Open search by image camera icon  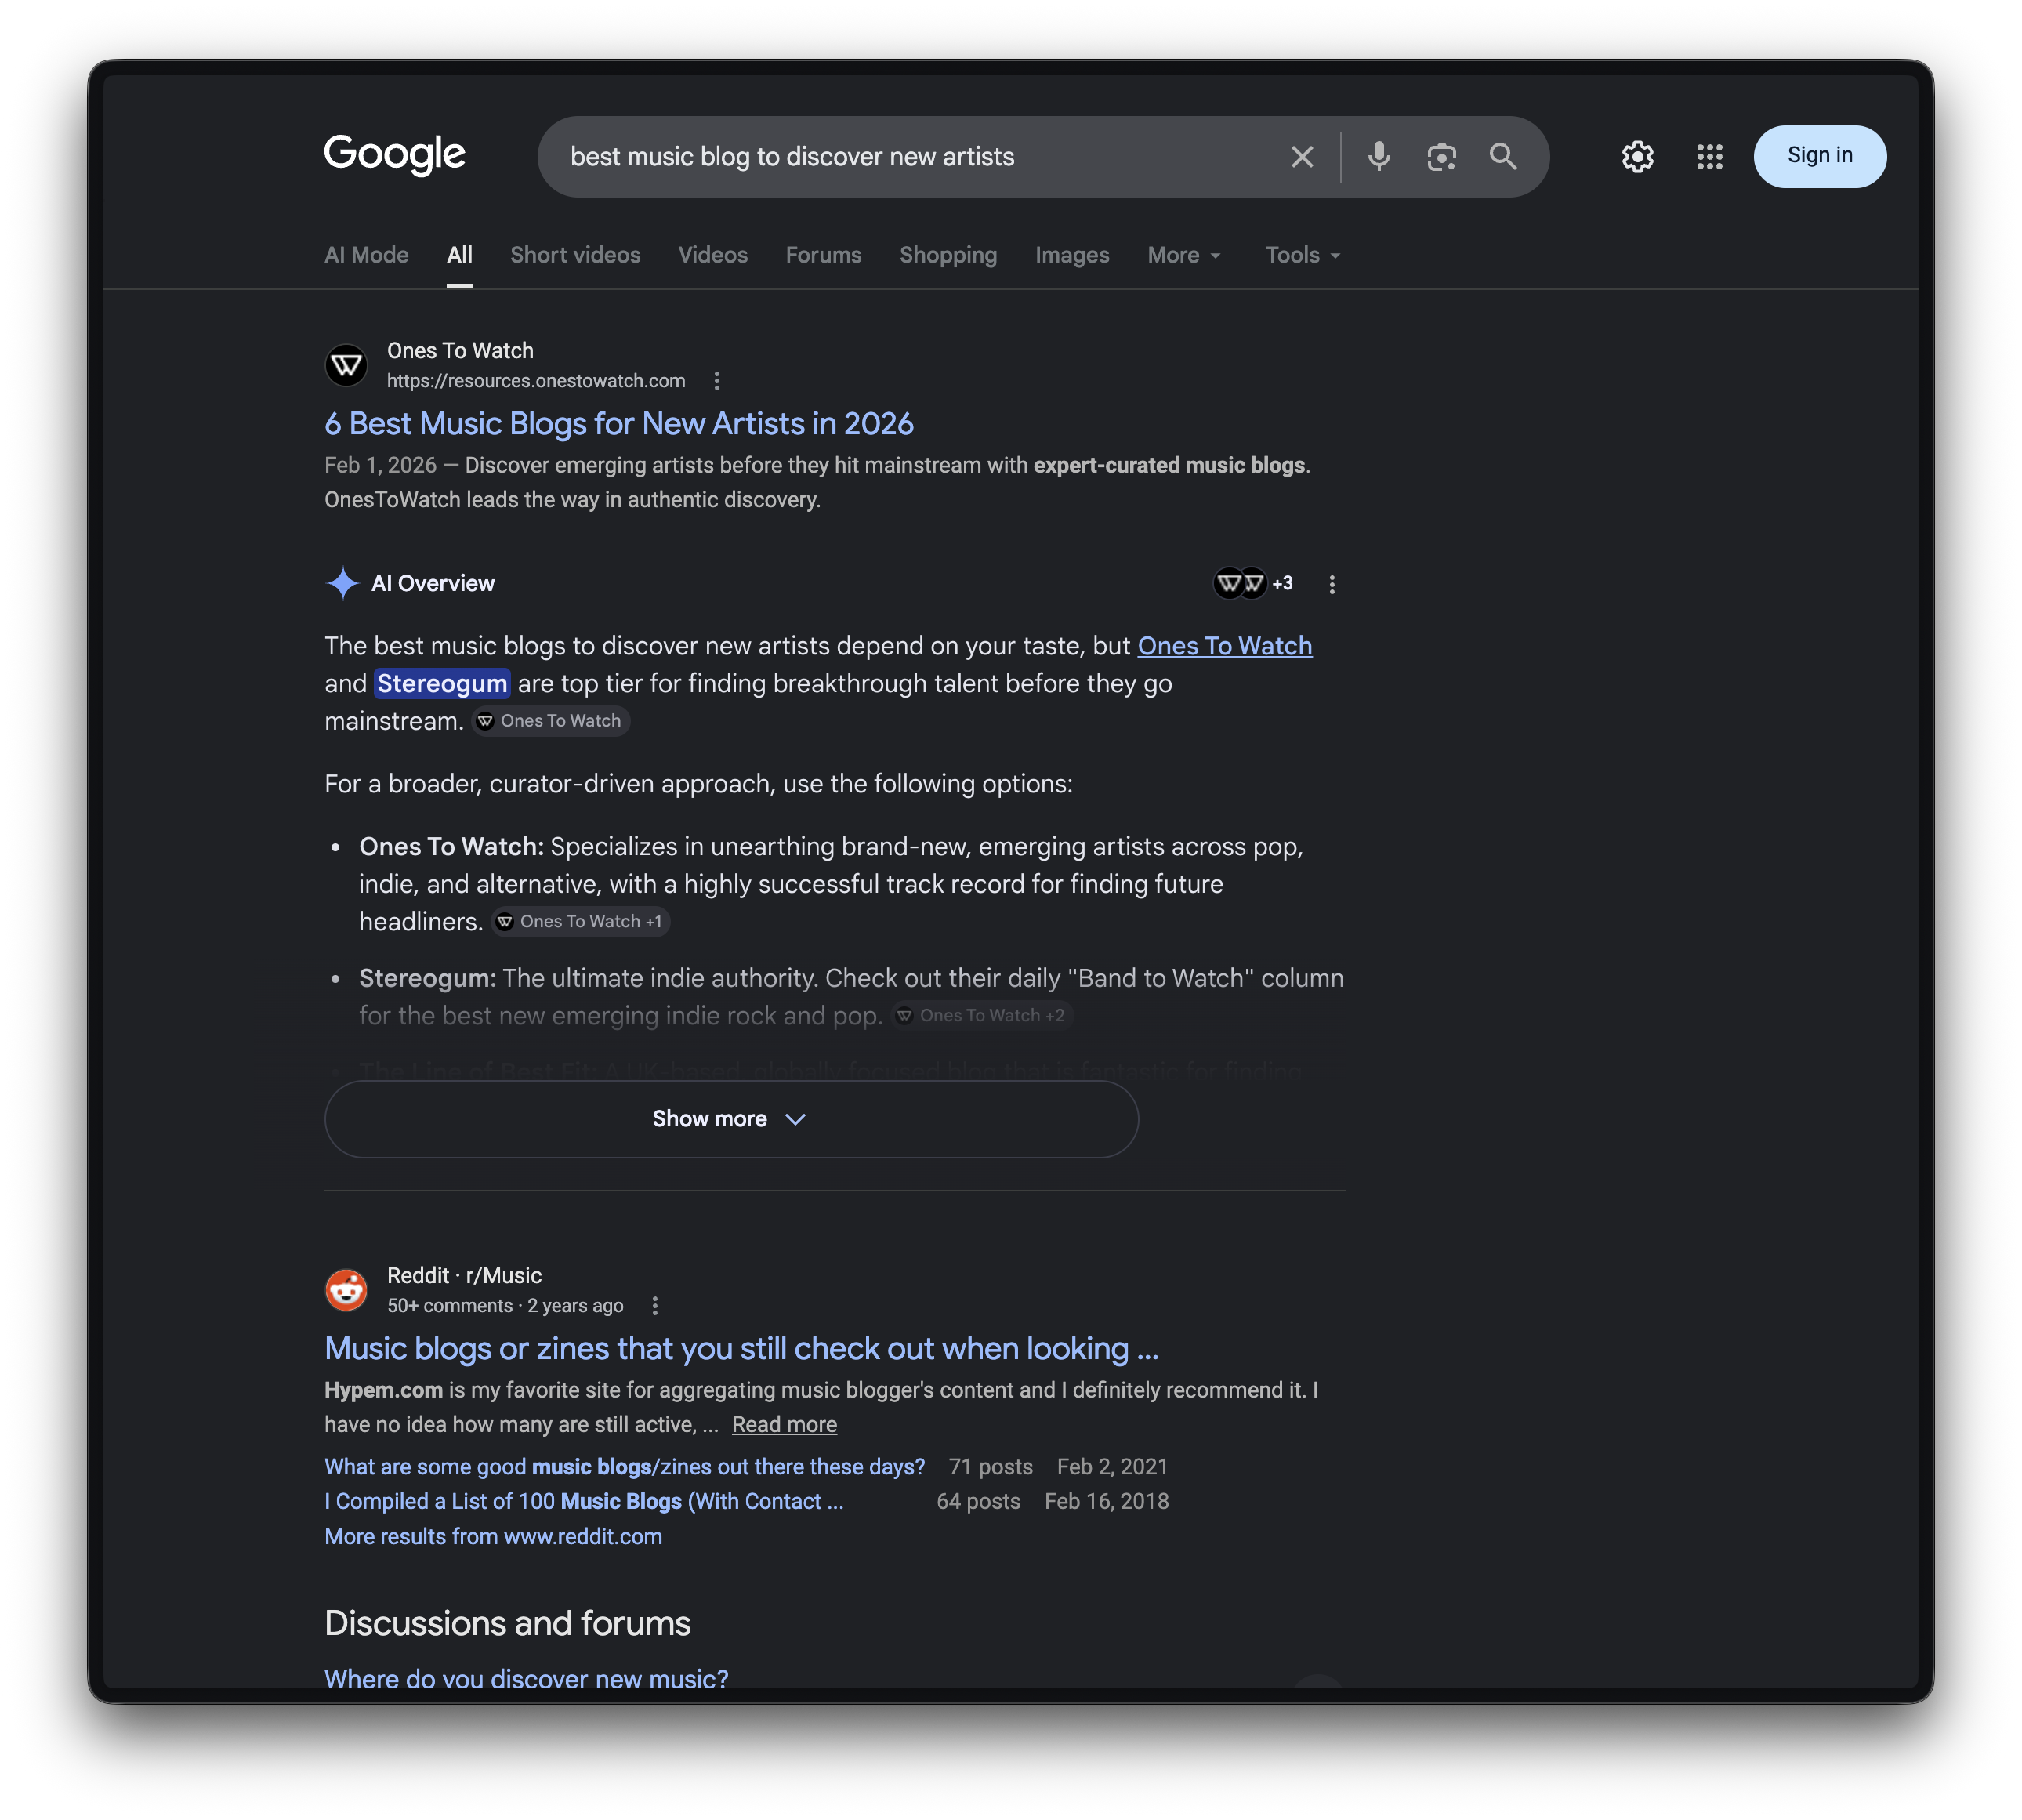[1440, 157]
